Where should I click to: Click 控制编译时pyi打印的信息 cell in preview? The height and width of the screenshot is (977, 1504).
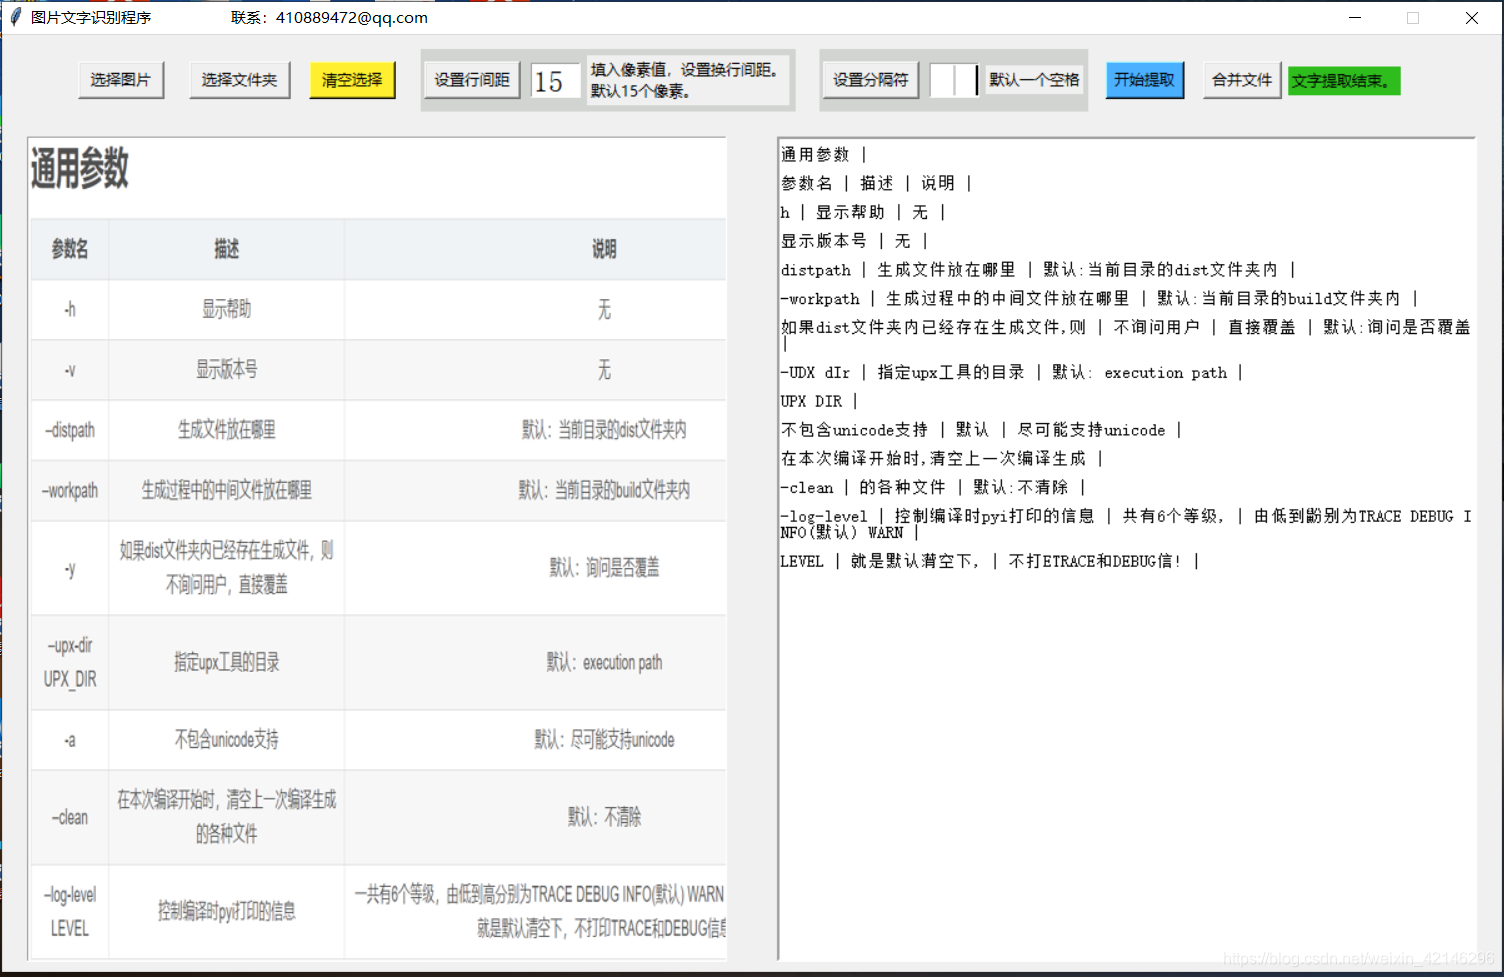pyautogui.click(x=227, y=911)
